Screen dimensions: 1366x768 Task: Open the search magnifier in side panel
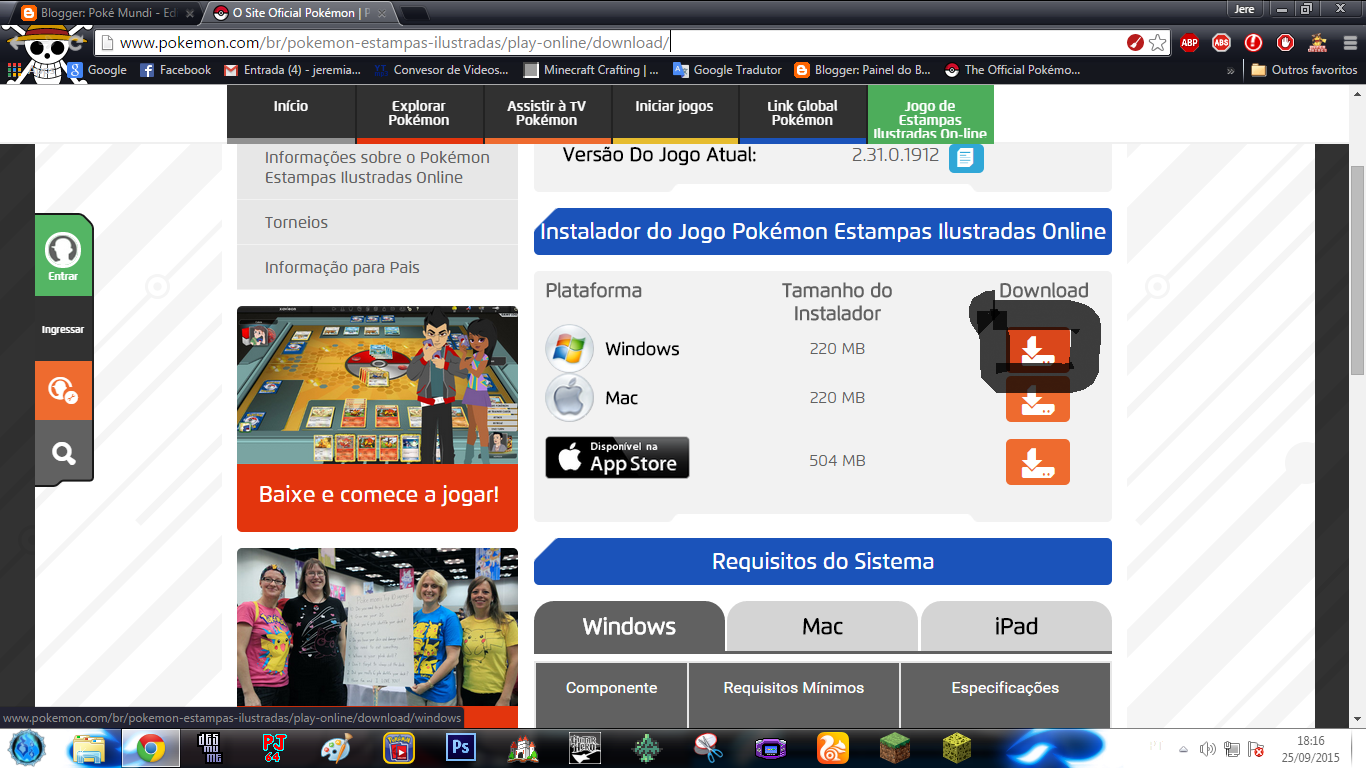click(64, 453)
